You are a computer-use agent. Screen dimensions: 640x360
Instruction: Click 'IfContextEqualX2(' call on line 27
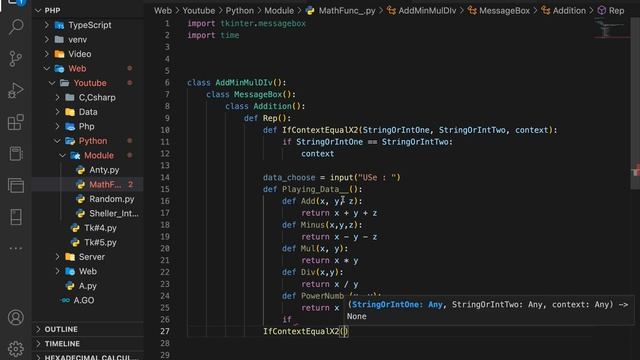[303, 331]
